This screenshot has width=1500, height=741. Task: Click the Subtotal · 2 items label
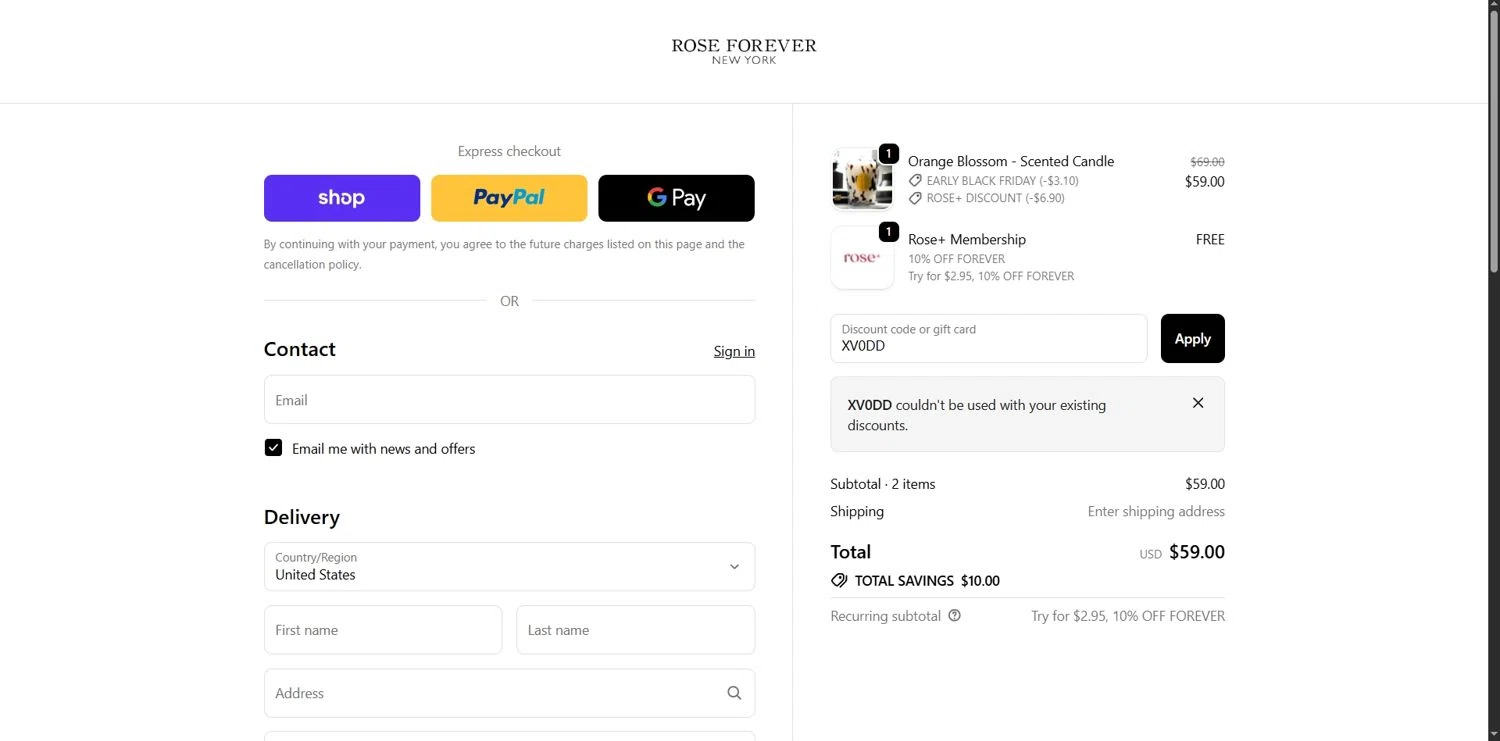[x=883, y=484]
